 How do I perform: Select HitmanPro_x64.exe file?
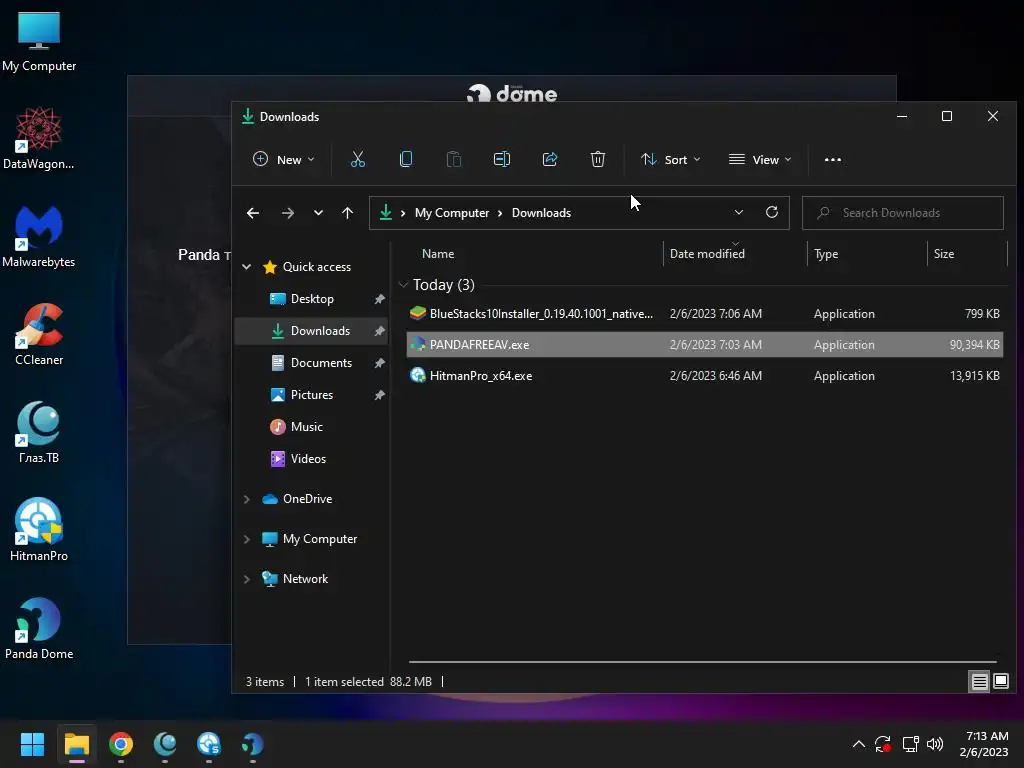[705, 376]
